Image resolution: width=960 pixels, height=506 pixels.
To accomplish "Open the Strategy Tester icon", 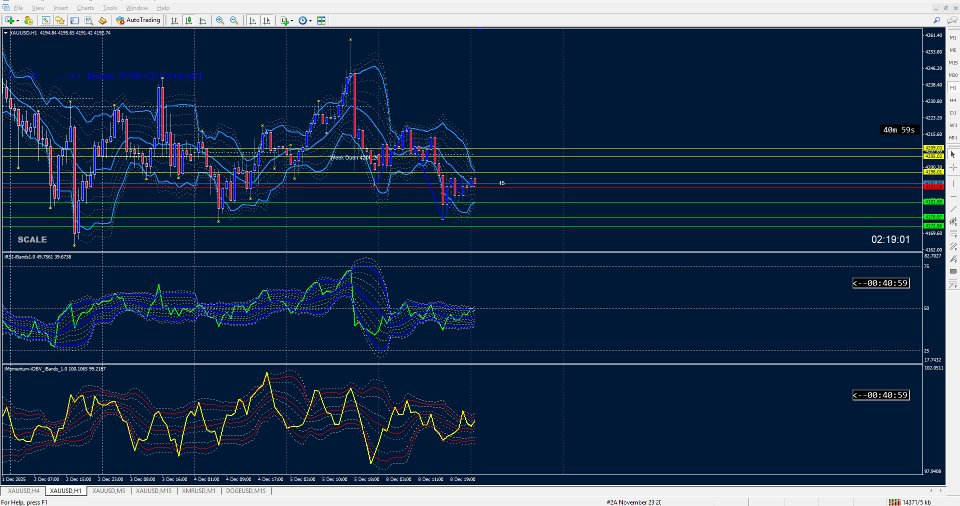I will coord(89,20).
